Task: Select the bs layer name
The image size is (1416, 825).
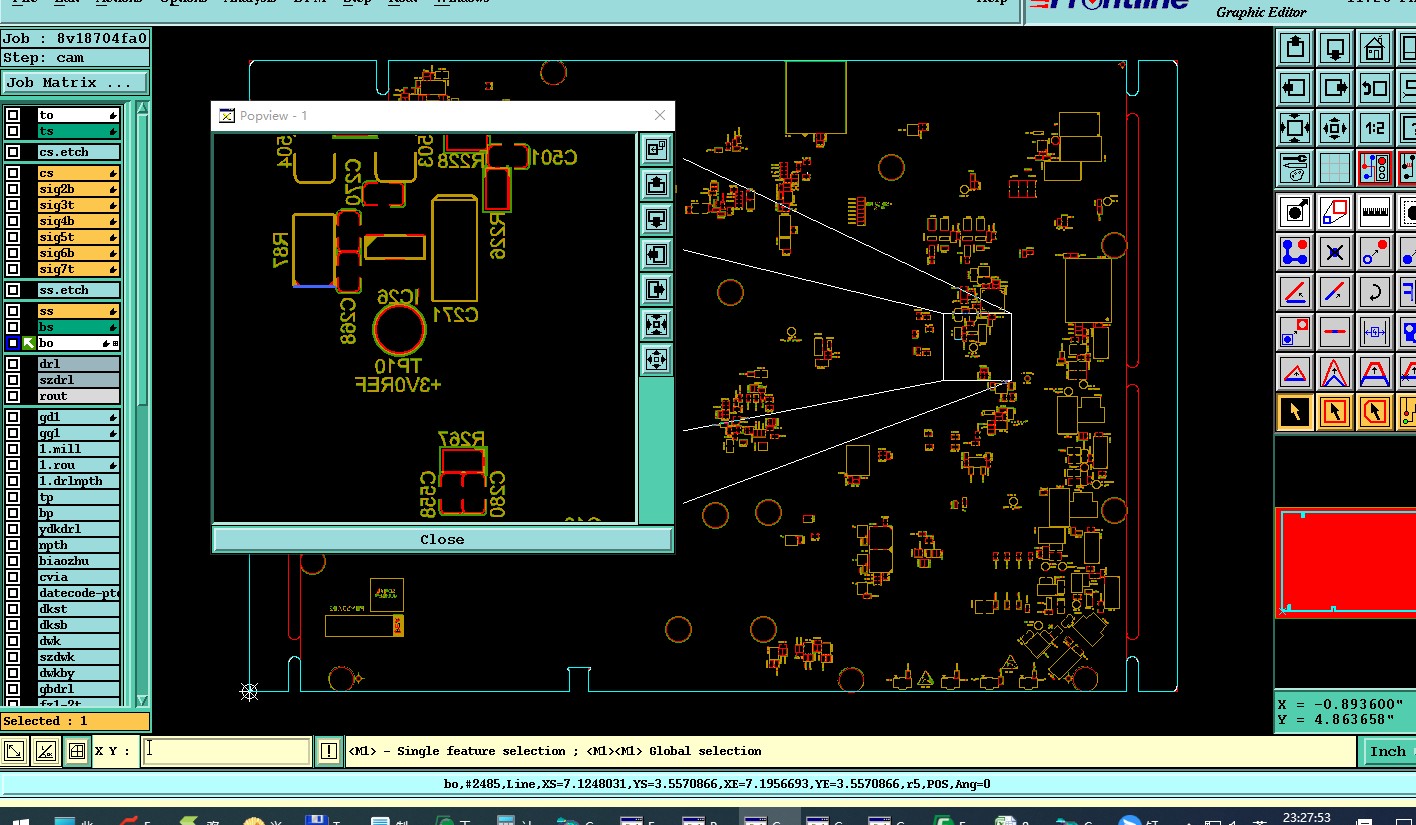Action: (x=78, y=327)
